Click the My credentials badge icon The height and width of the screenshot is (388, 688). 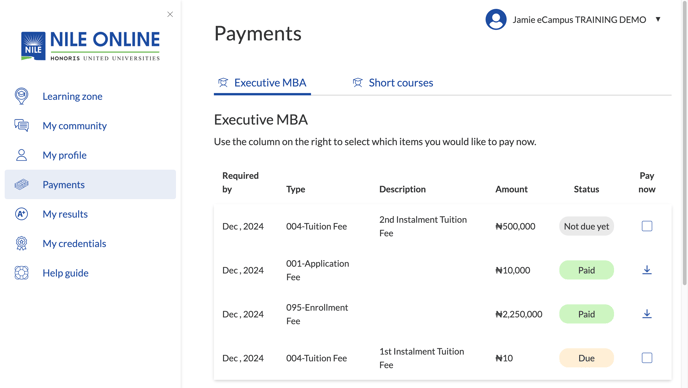click(x=22, y=243)
